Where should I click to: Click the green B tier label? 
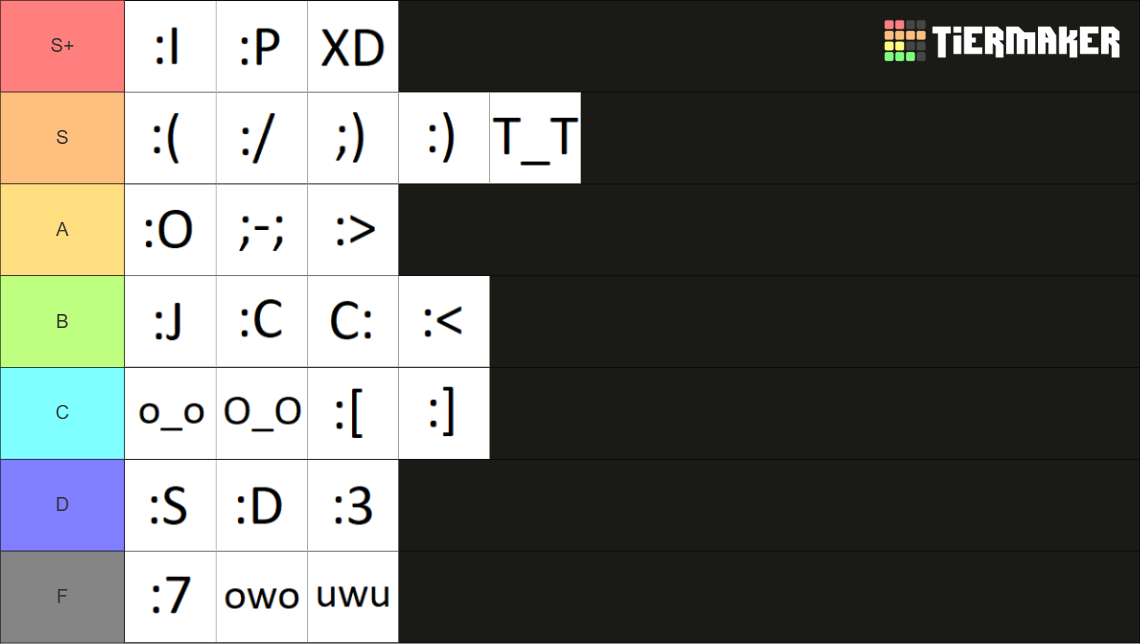coord(63,321)
